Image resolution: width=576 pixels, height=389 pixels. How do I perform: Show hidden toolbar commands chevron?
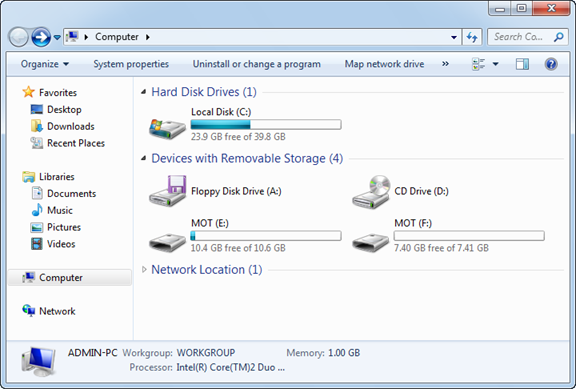pos(445,64)
